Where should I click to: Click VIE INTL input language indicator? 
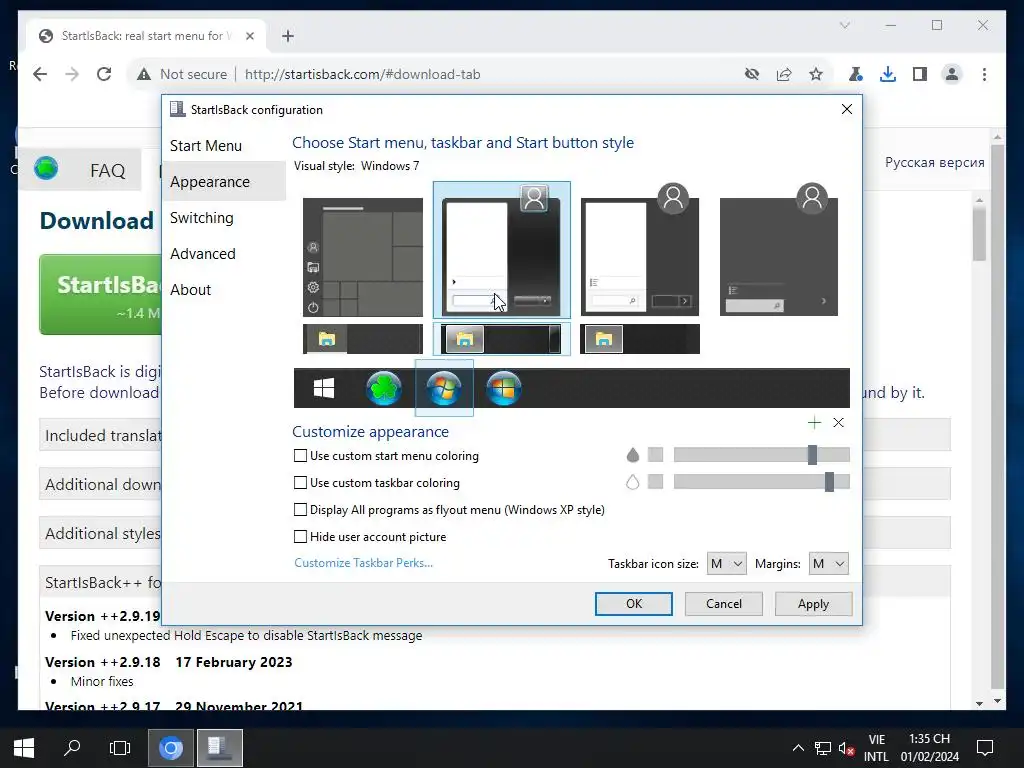pyautogui.click(x=876, y=748)
